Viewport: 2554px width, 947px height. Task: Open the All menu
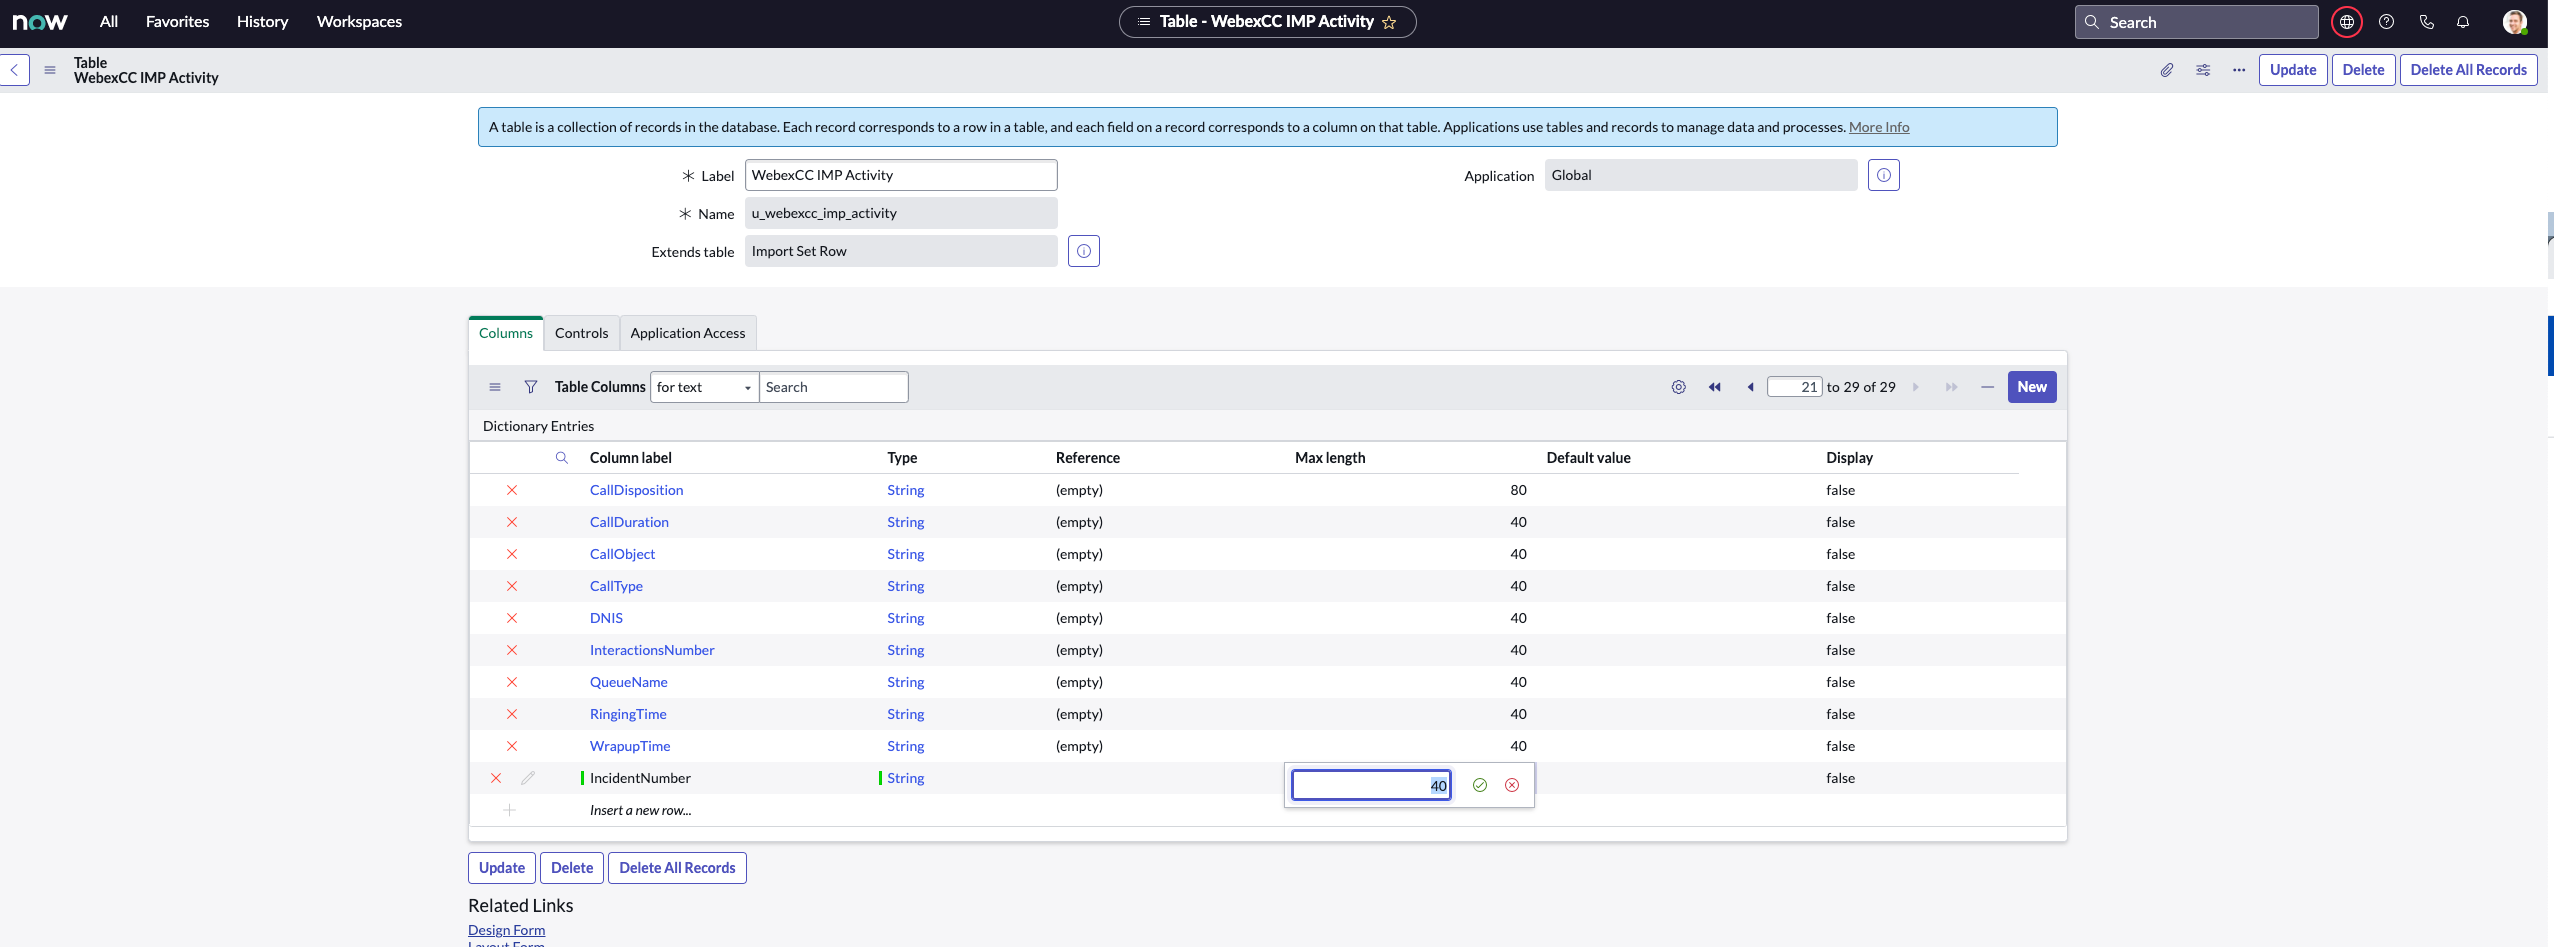pos(109,22)
